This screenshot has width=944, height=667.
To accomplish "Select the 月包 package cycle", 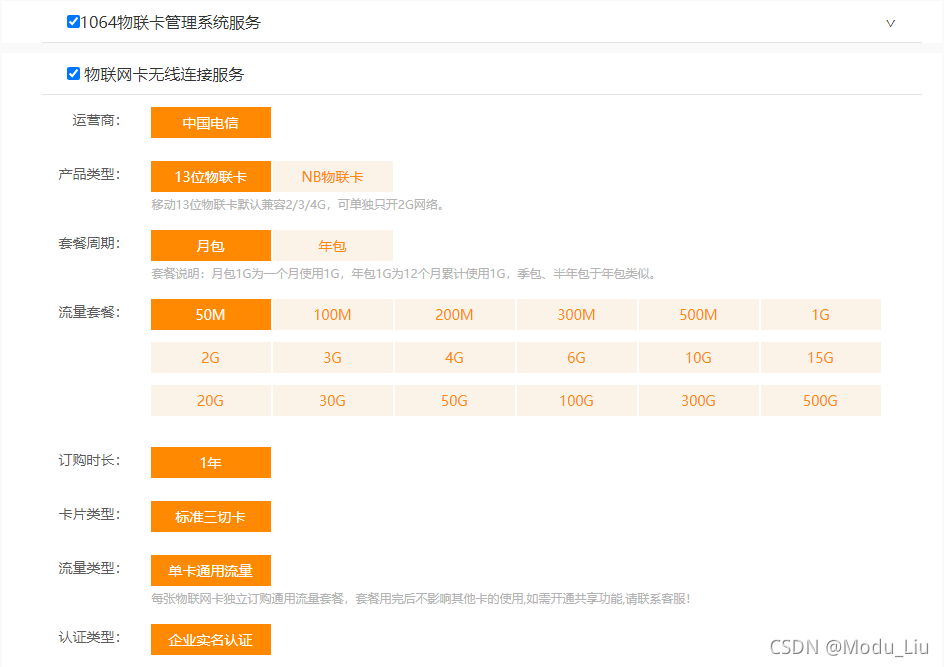I will pos(211,246).
